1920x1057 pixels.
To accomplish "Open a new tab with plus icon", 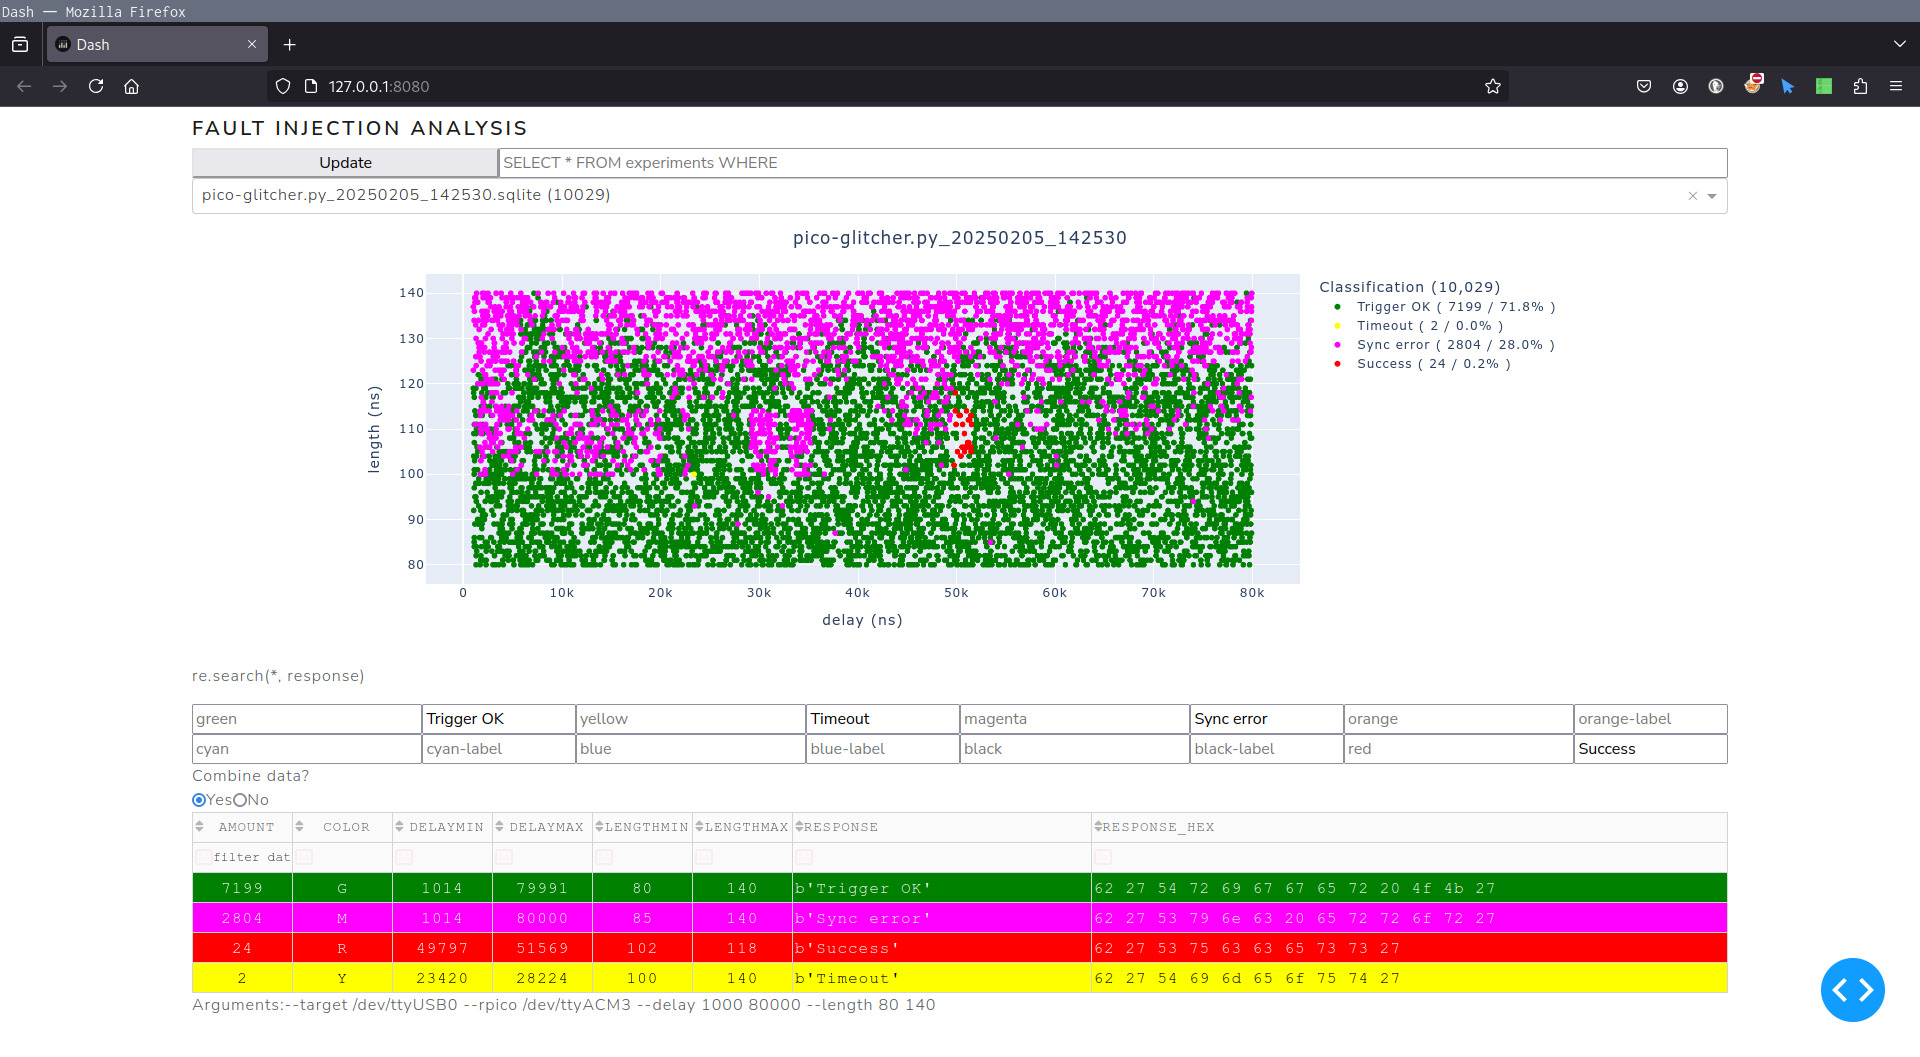I will tap(289, 44).
